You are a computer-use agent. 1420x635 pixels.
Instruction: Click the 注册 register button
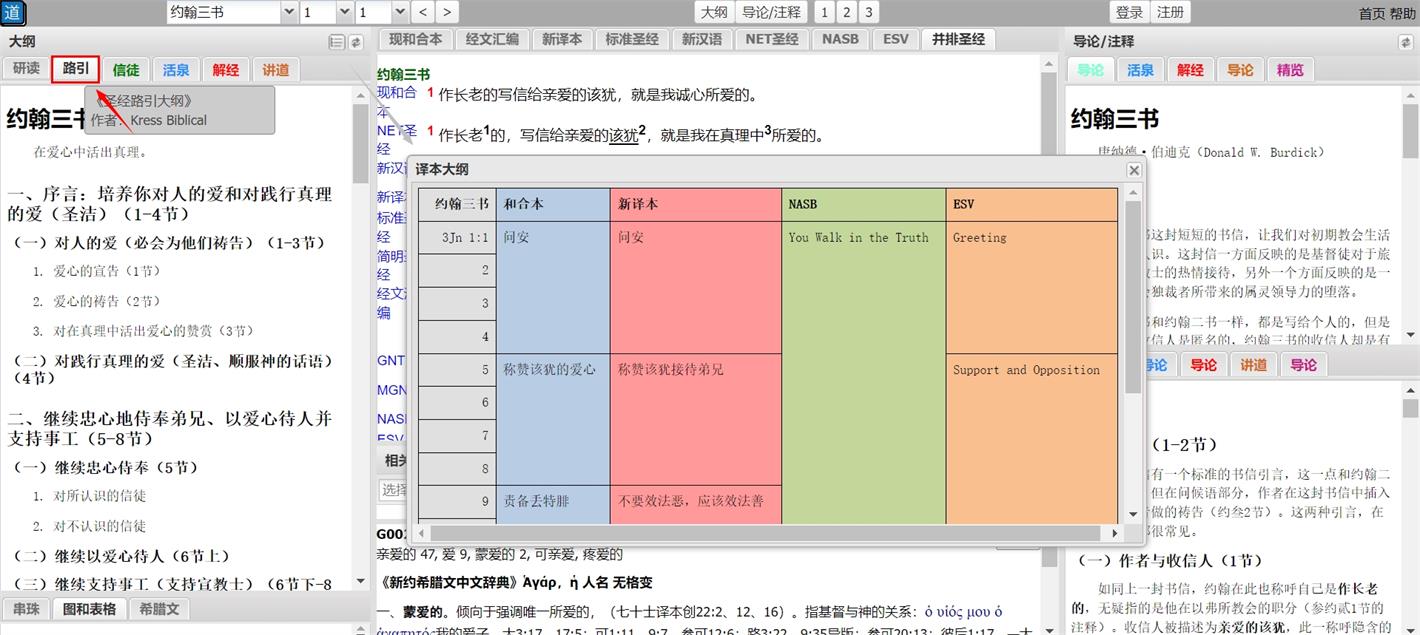pyautogui.click(x=1169, y=12)
